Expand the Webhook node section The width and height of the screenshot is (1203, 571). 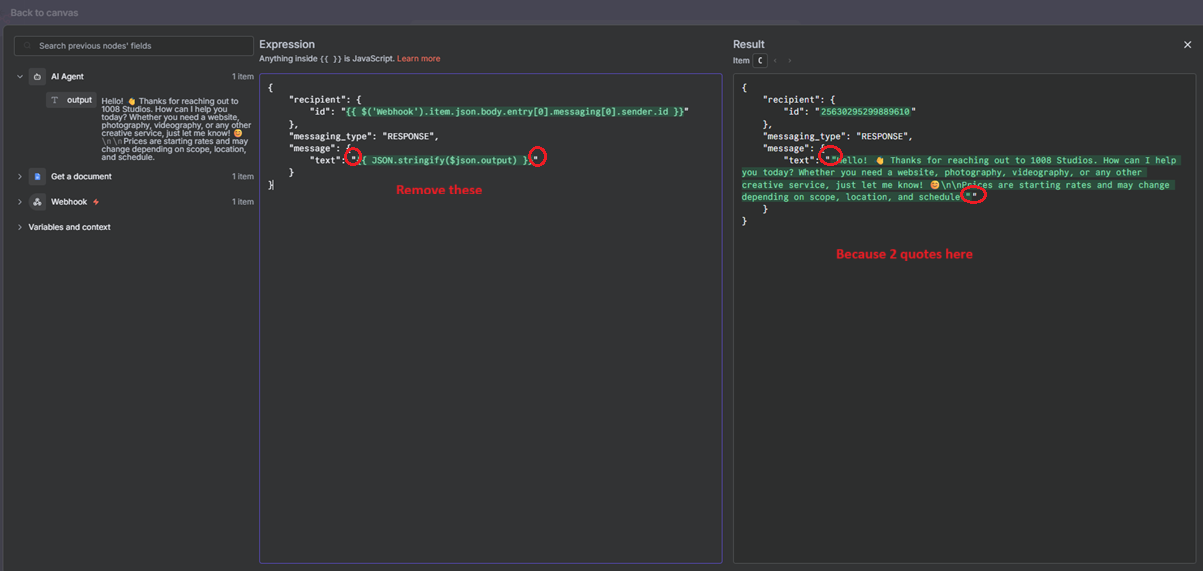tap(20, 202)
